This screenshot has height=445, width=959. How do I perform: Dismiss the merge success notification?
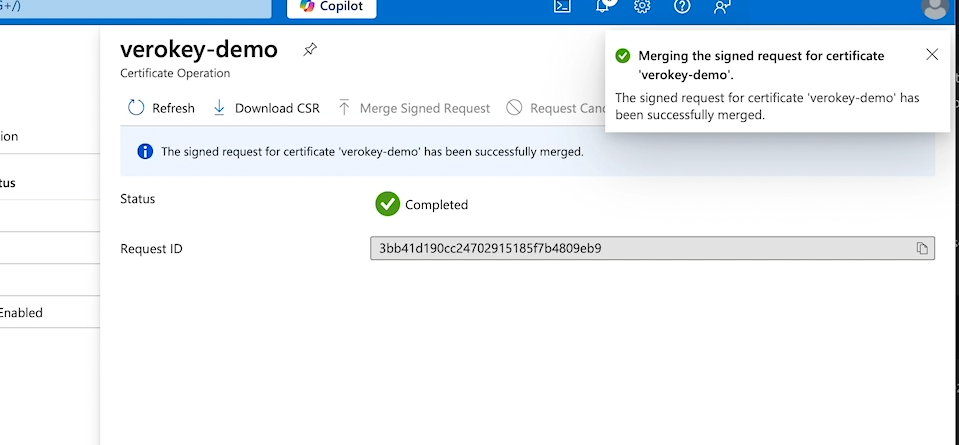[x=932, y=55]
